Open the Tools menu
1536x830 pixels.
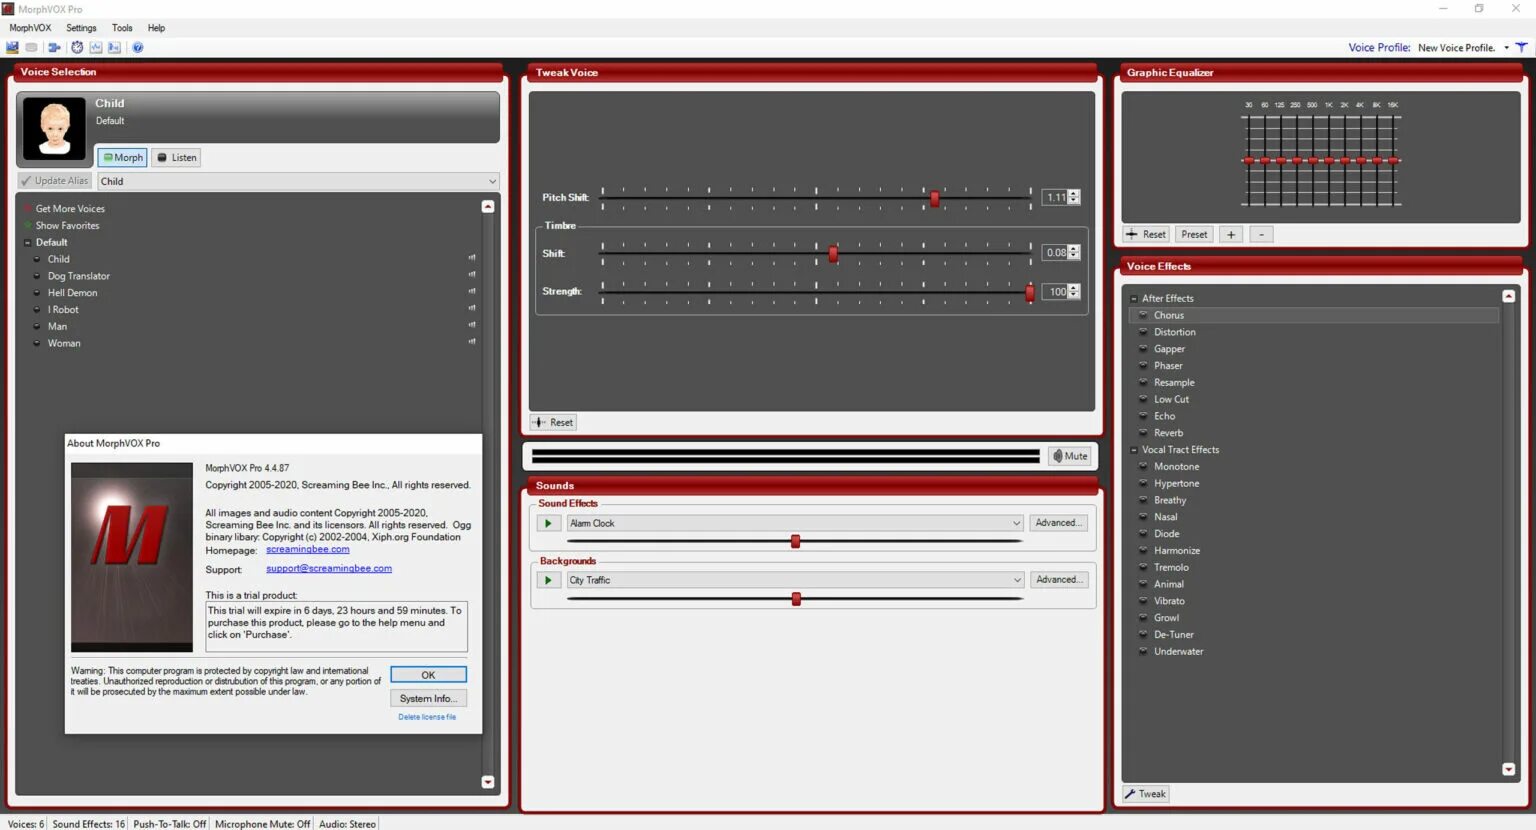point(122,28)
